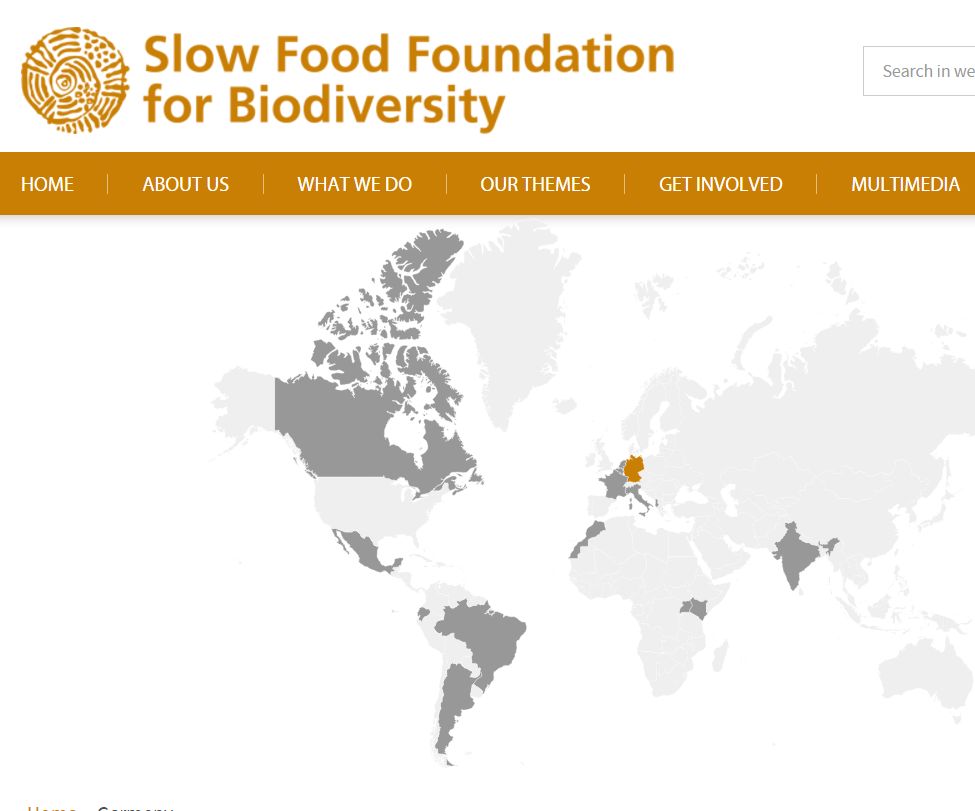975x811 pixels.
Task: Click orange-highlighted Germany on the map
Action: tap(634, 468)
